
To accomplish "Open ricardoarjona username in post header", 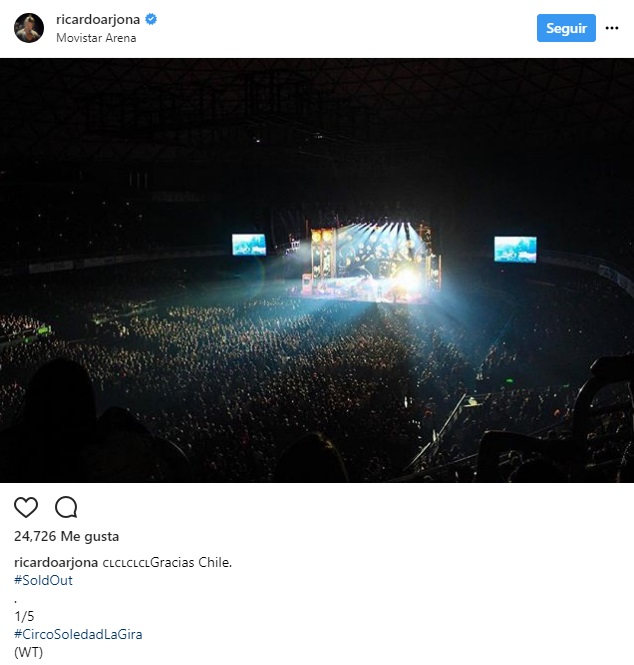I will pyautogui.click(x=99, y=19).
